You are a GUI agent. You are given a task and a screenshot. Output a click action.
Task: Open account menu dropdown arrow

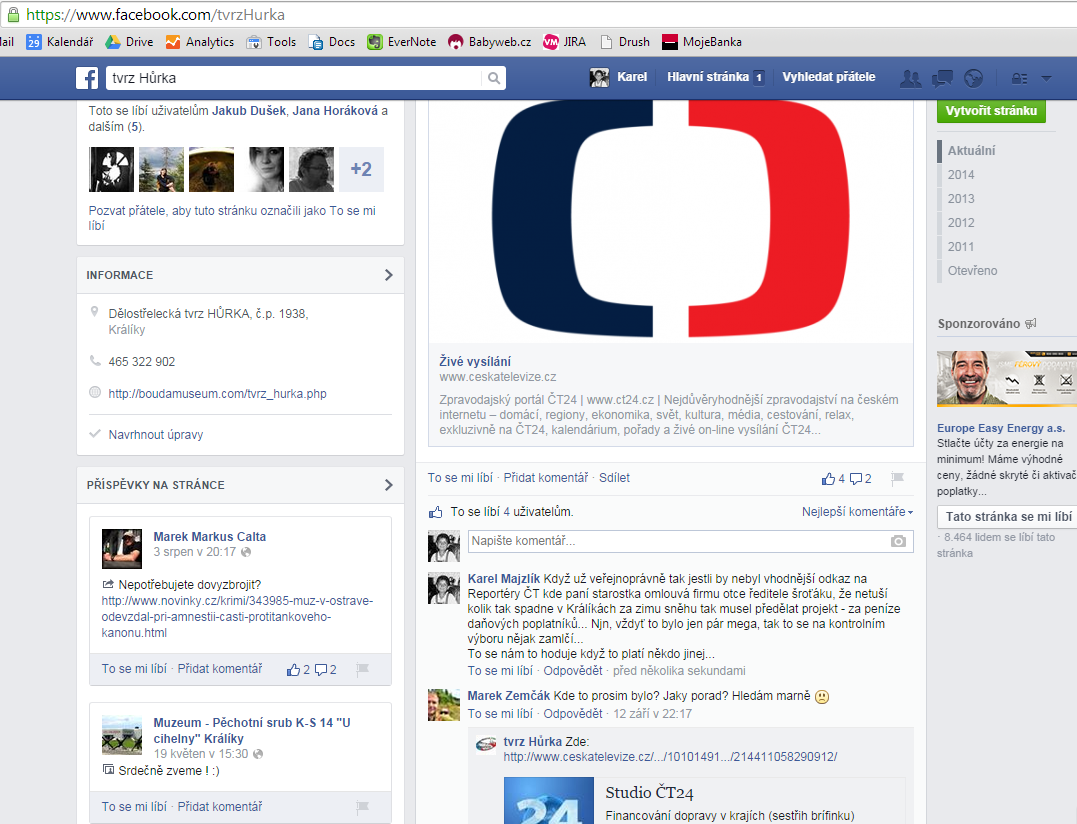click(x=1046, y=78)
